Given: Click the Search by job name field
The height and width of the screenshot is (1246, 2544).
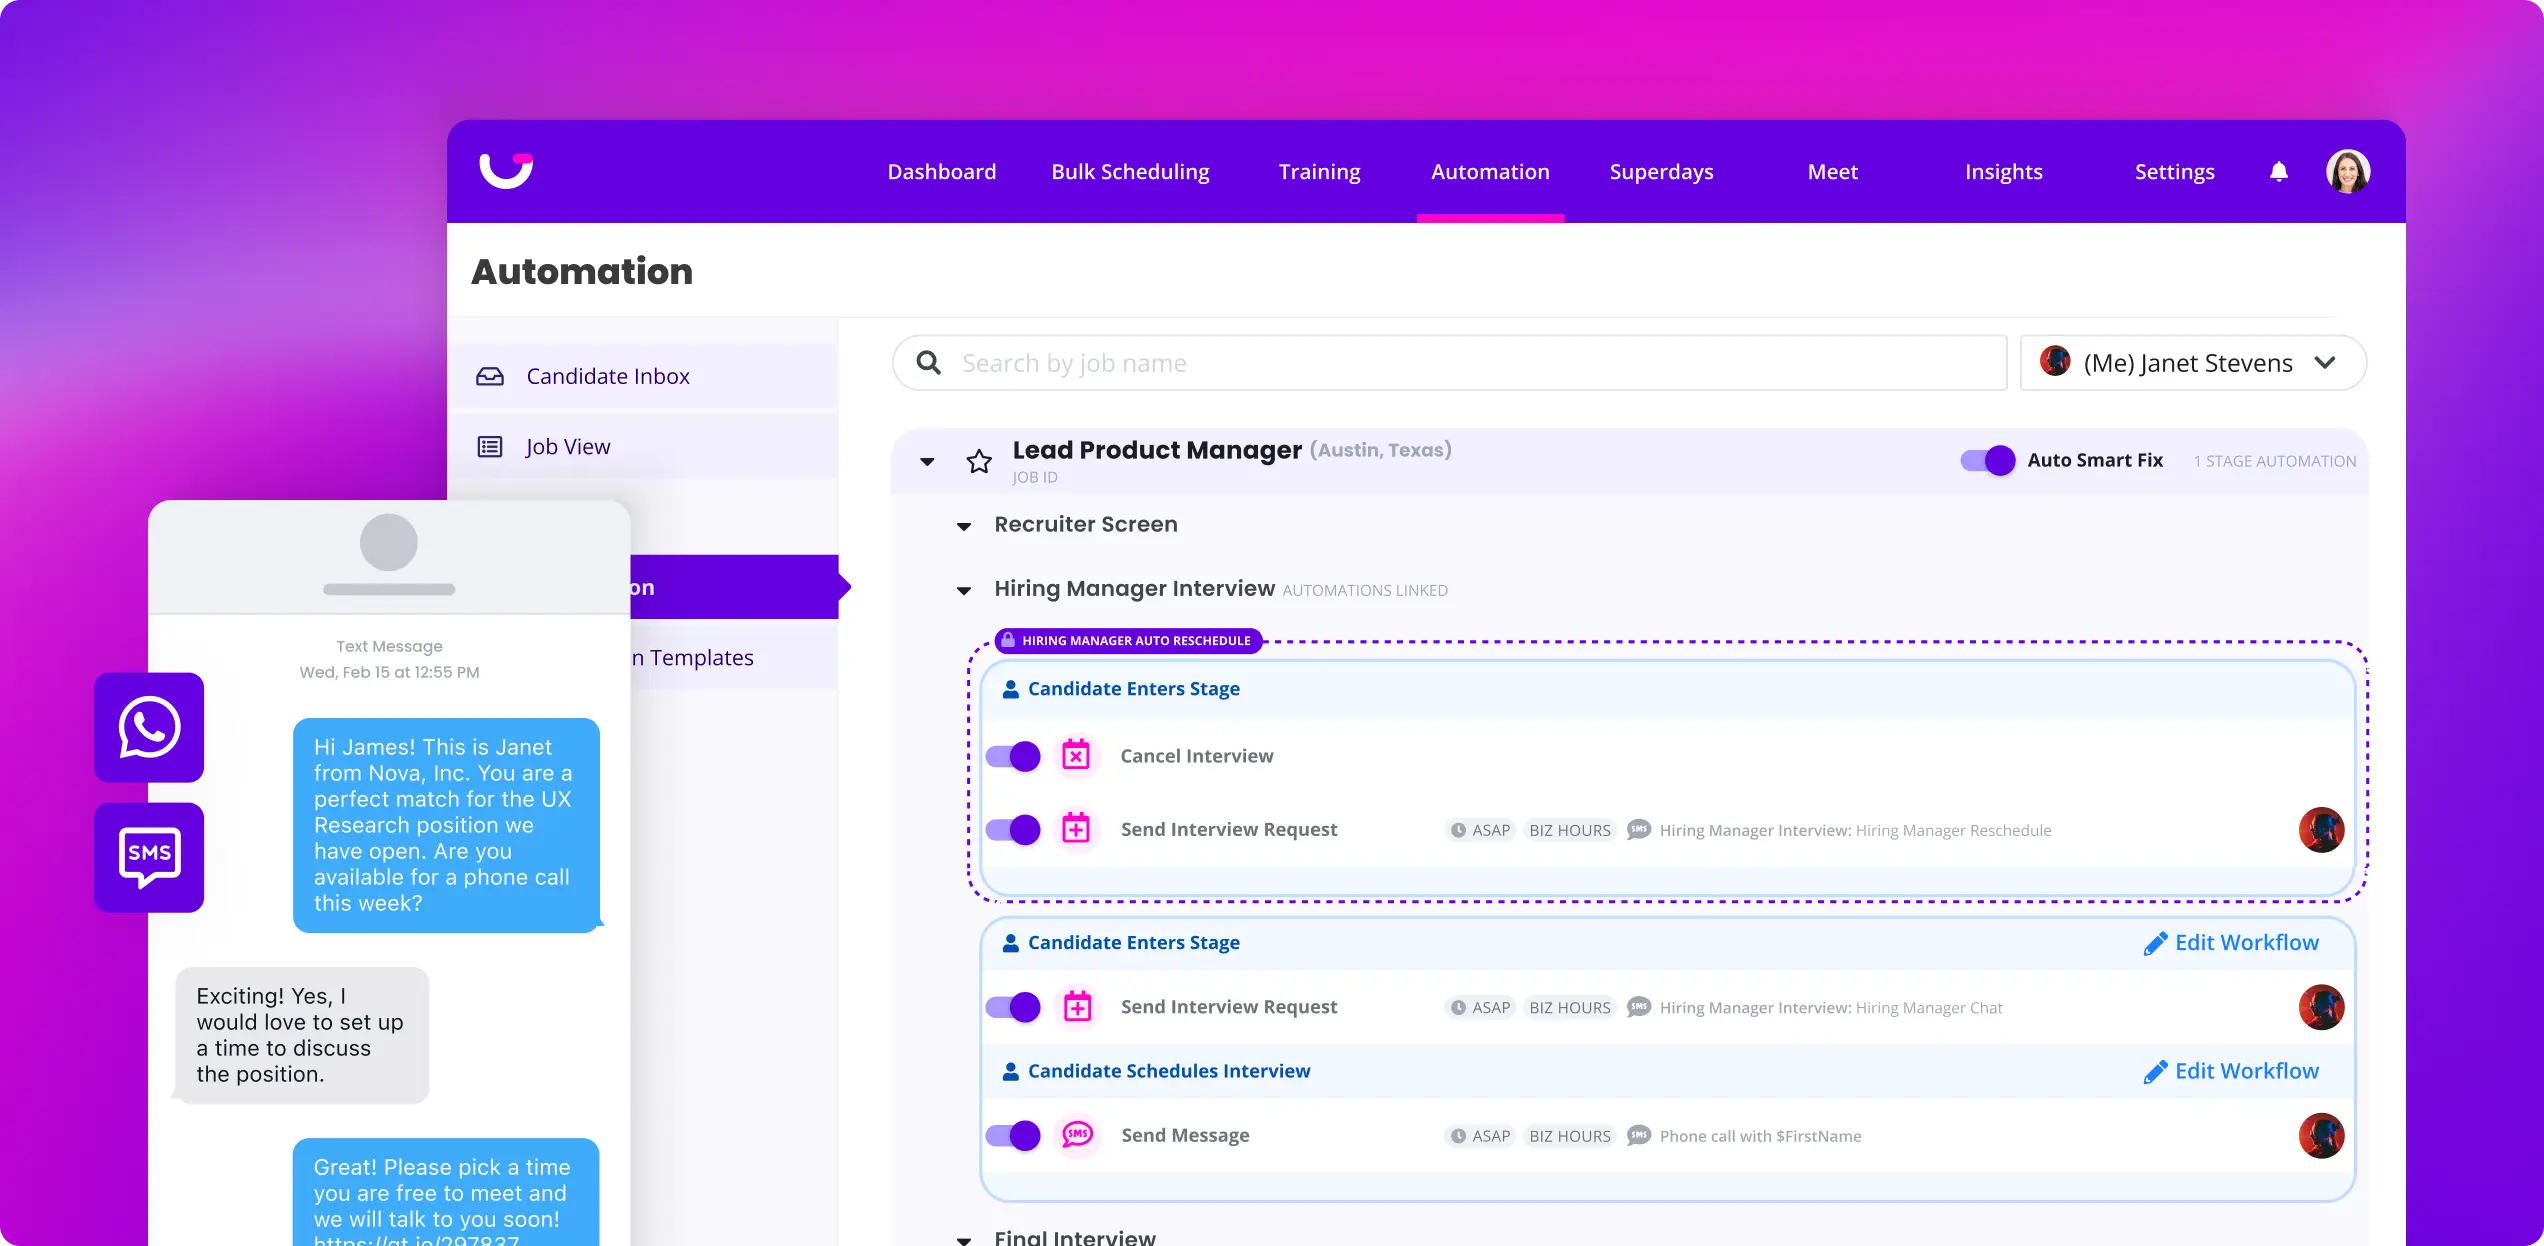Looking at the screenshot, I should pyautogui.click(x=1300, y=362).
